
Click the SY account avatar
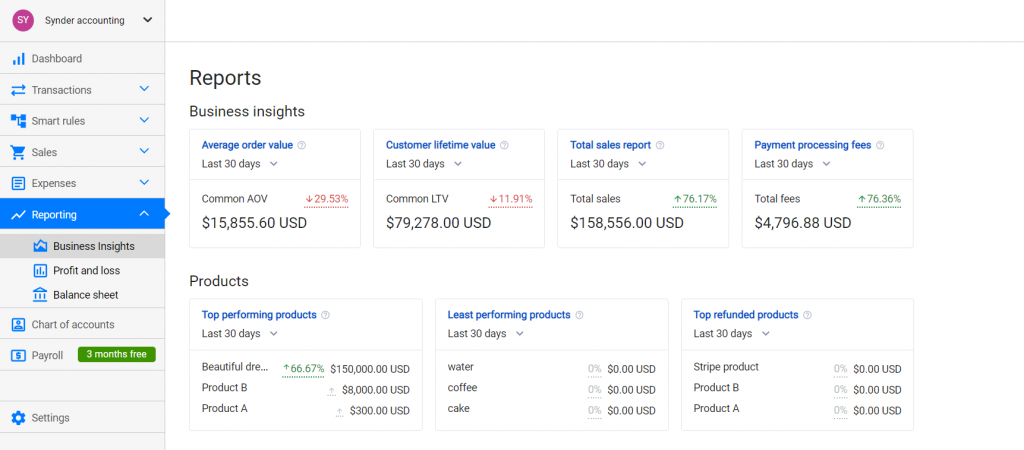click(x=23, y=20)
